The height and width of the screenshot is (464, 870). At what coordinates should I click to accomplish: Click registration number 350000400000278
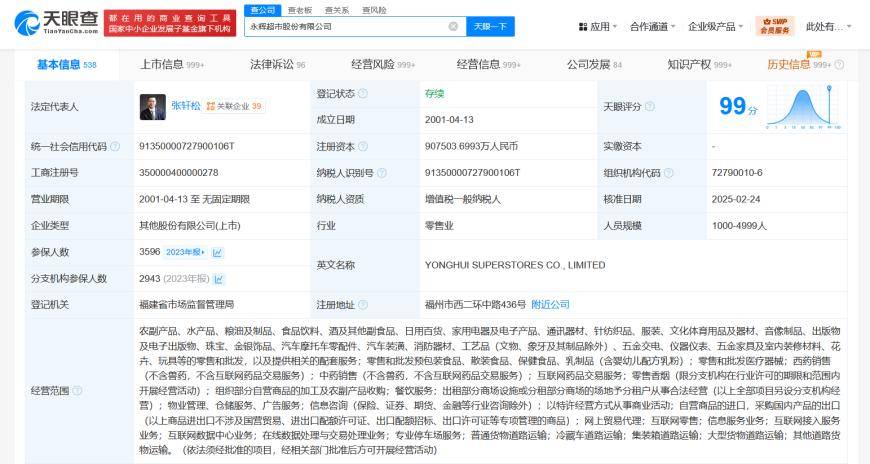click(179, 173)
